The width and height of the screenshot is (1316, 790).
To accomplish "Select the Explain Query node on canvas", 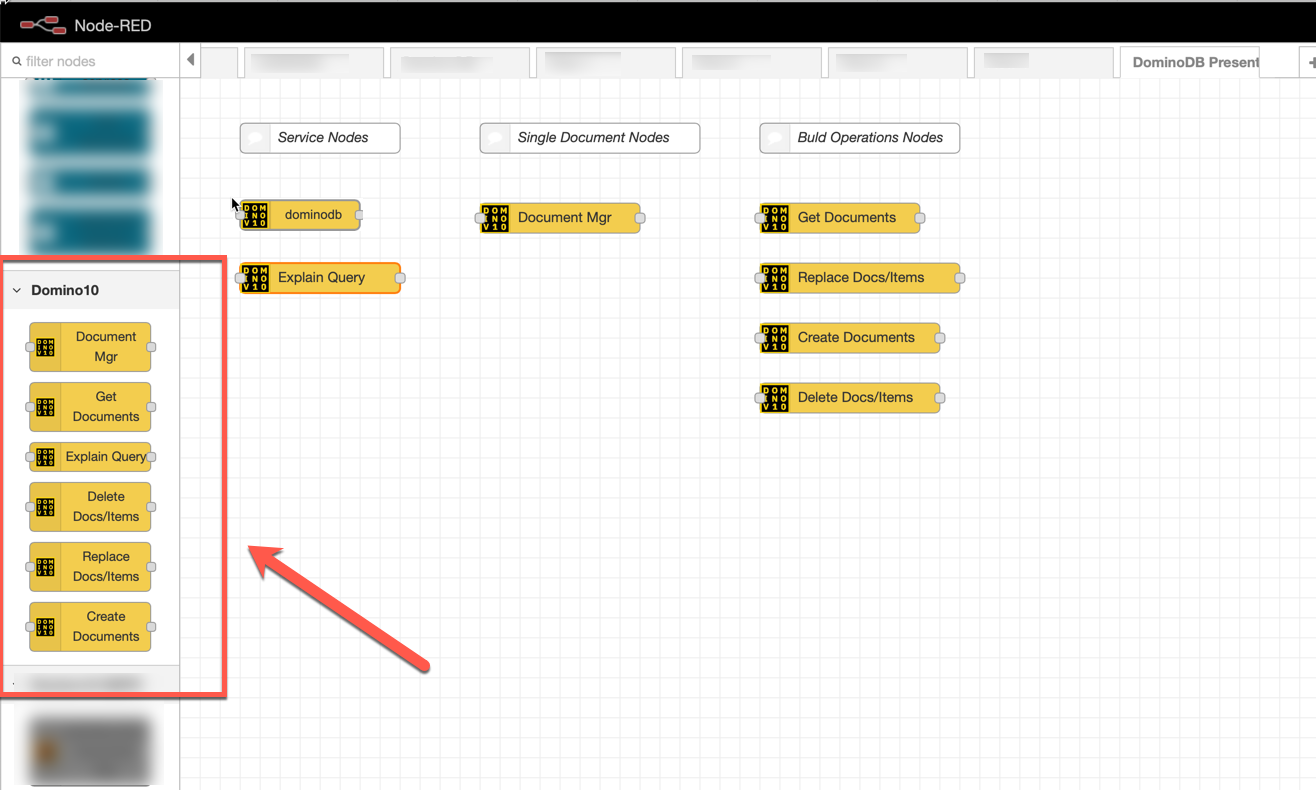I will pos(321,278).
